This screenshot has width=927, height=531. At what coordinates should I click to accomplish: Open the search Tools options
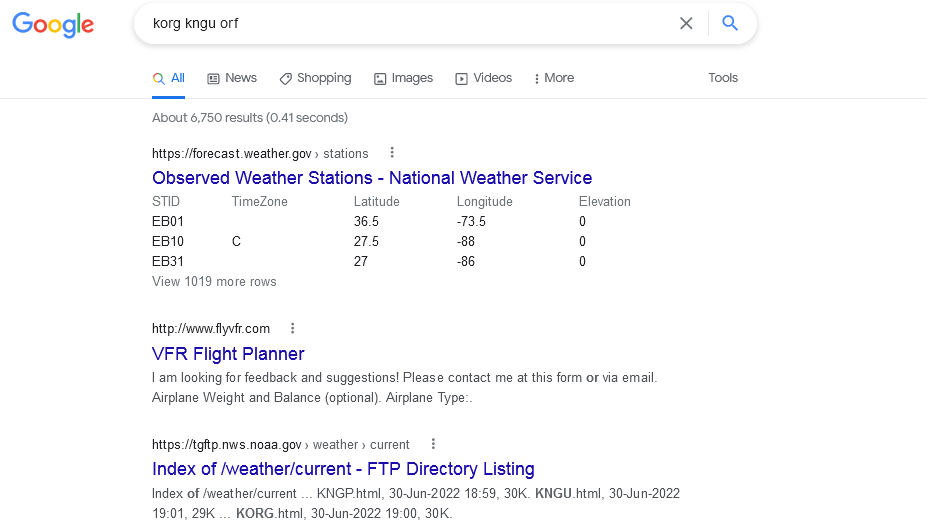coord(722,78)
